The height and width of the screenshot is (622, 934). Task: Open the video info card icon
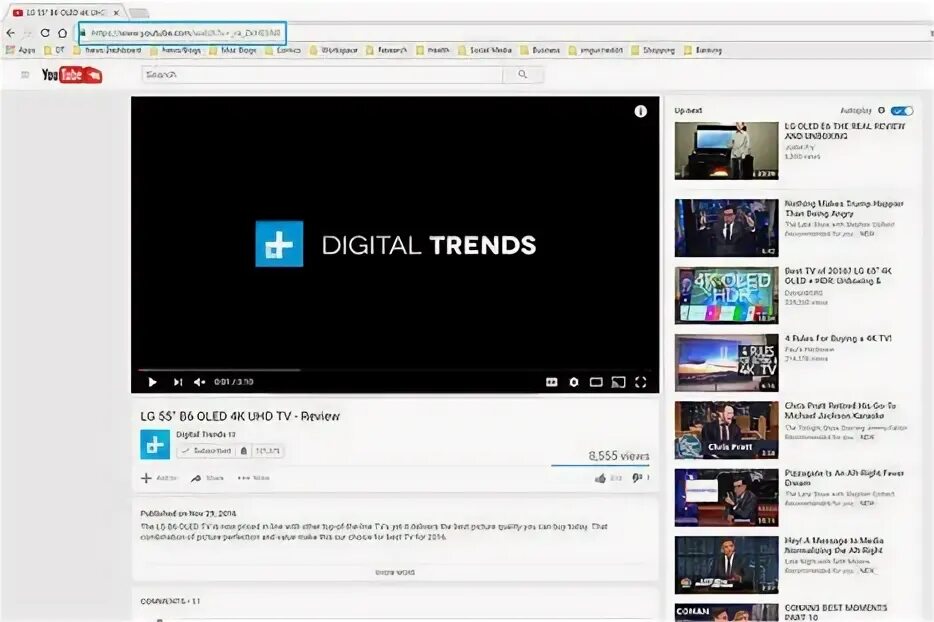(x=640, y=111)
